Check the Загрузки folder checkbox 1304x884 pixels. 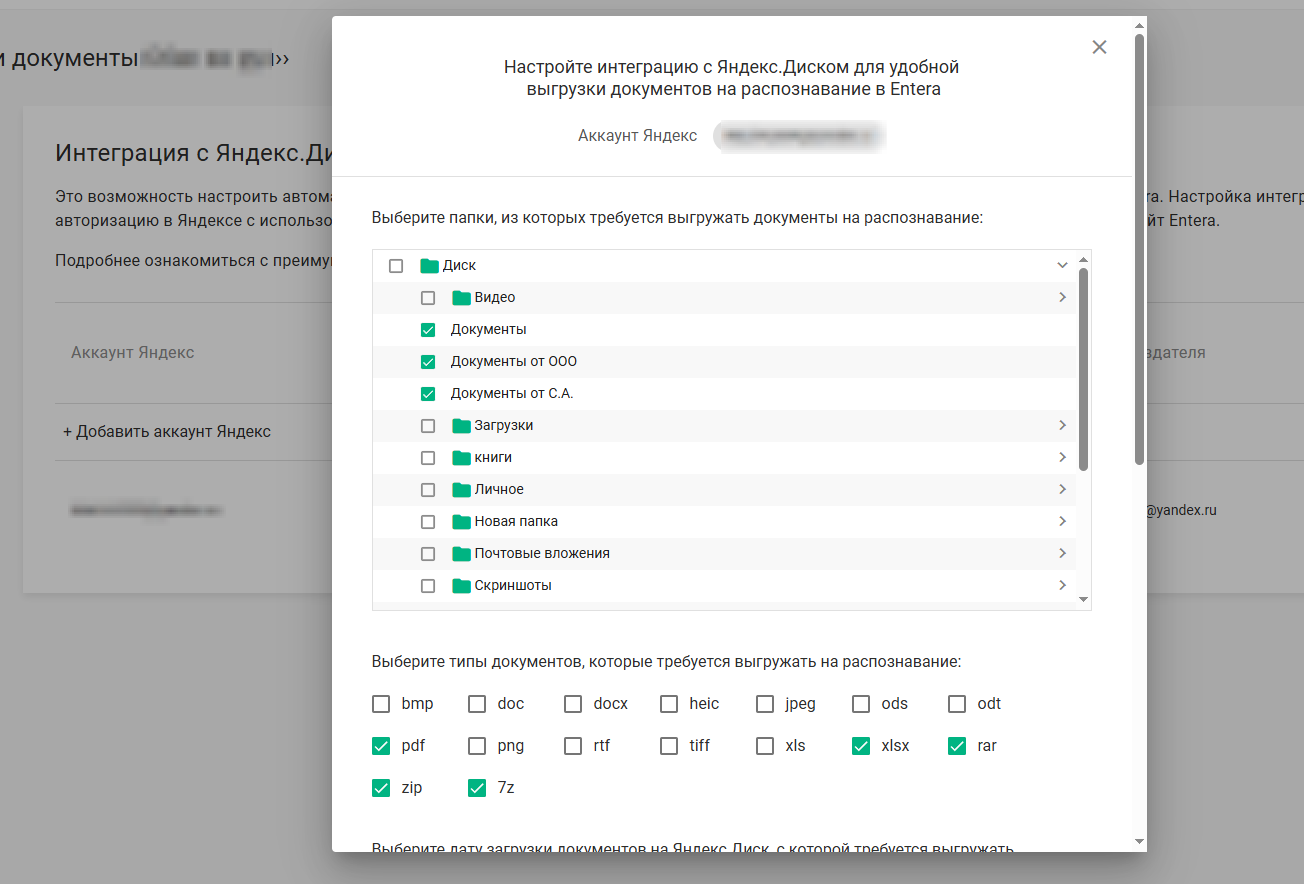428,426
